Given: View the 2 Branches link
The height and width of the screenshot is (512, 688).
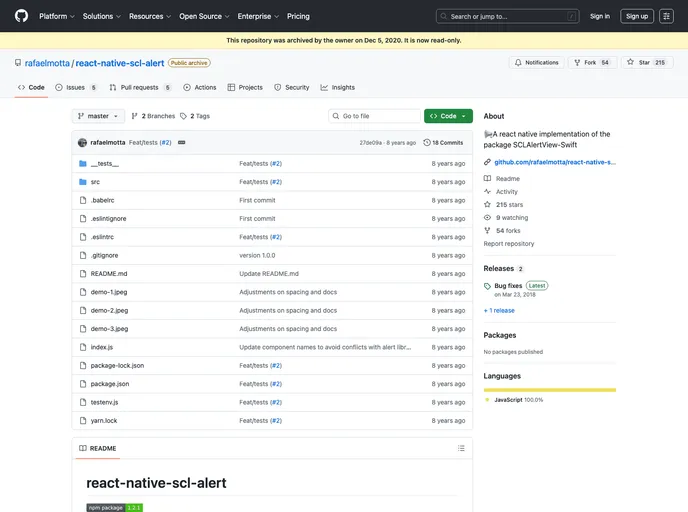Looking at the screenshot, I should point(153,116).
